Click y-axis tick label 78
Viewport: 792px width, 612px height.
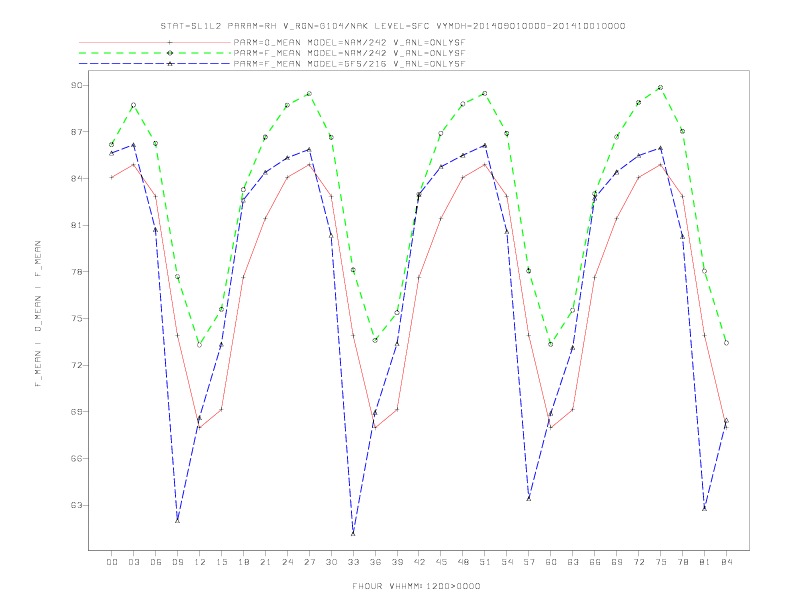point(76,272)
